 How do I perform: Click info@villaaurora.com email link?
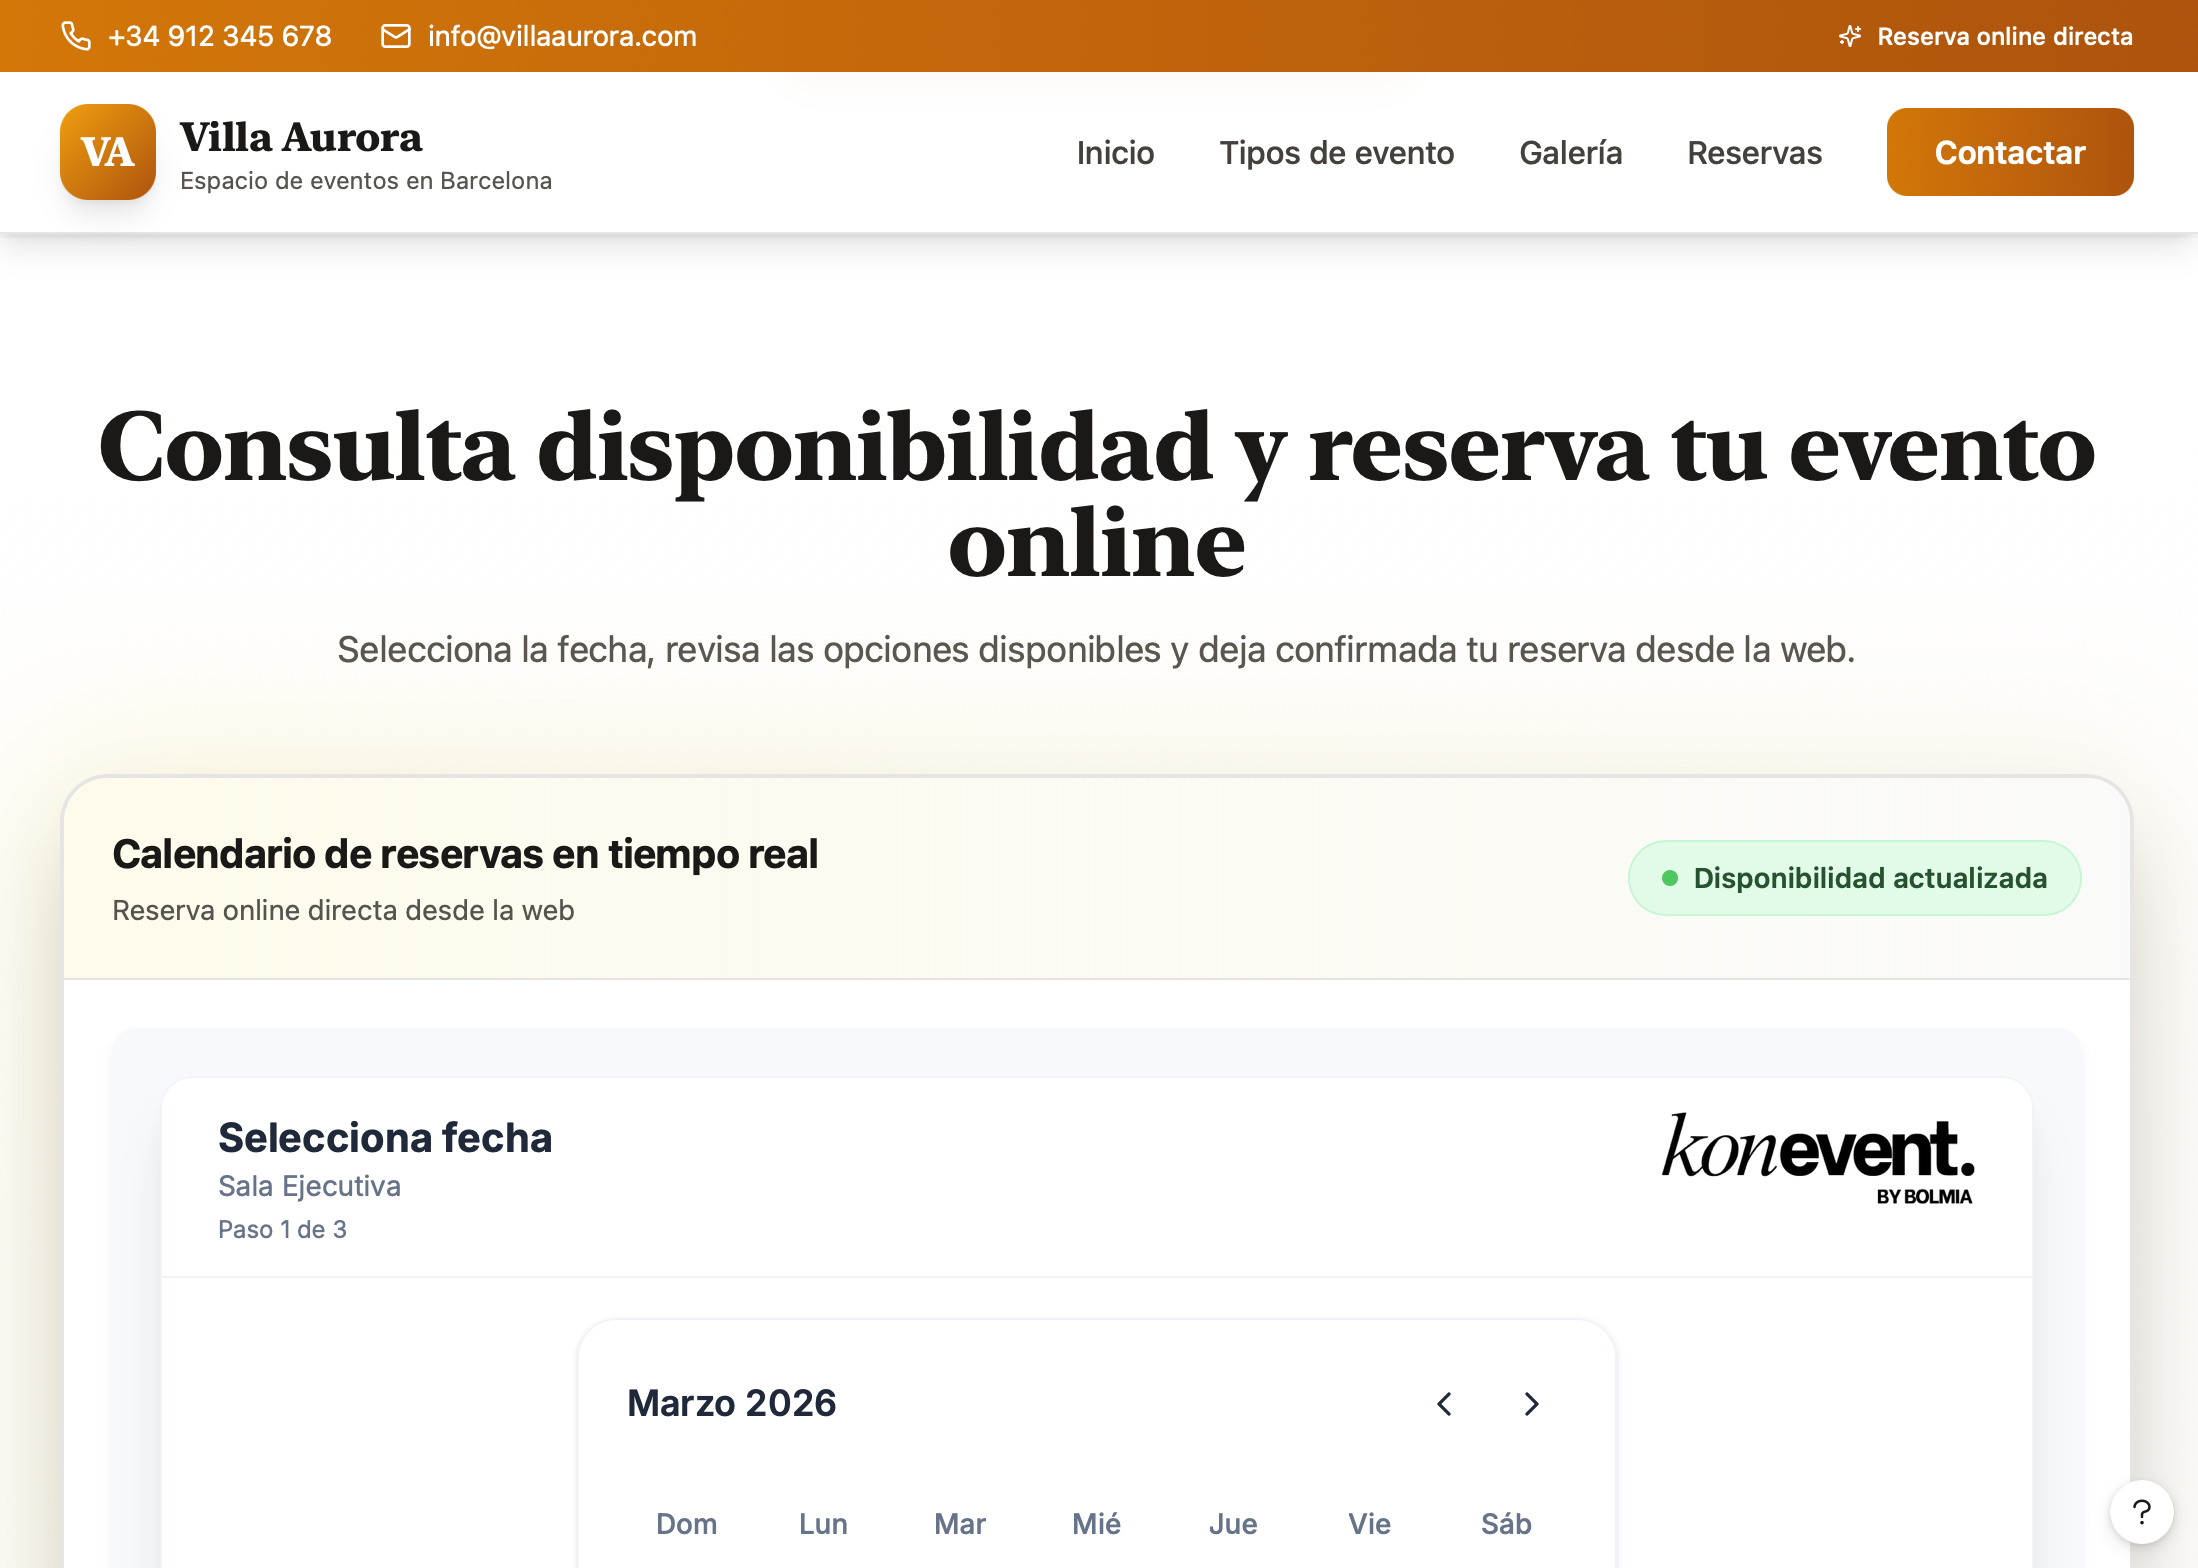[562, 36]
